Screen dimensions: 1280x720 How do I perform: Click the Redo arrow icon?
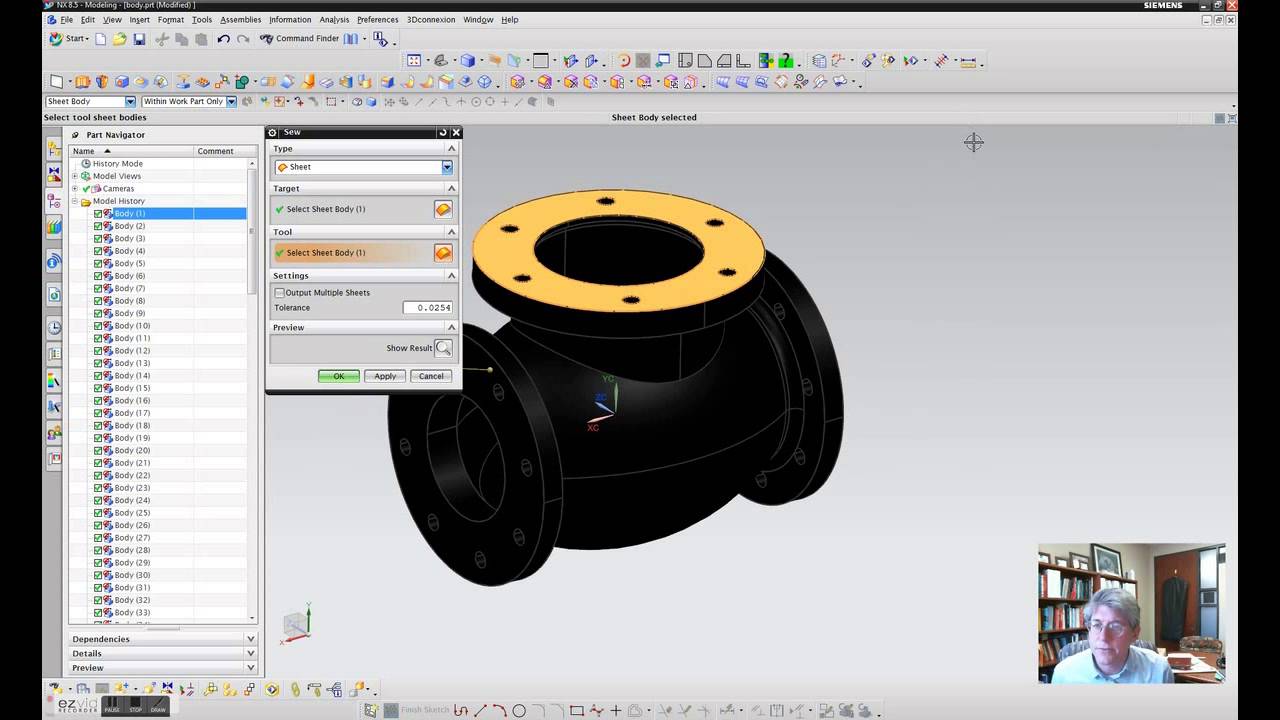tap(243, 39)
